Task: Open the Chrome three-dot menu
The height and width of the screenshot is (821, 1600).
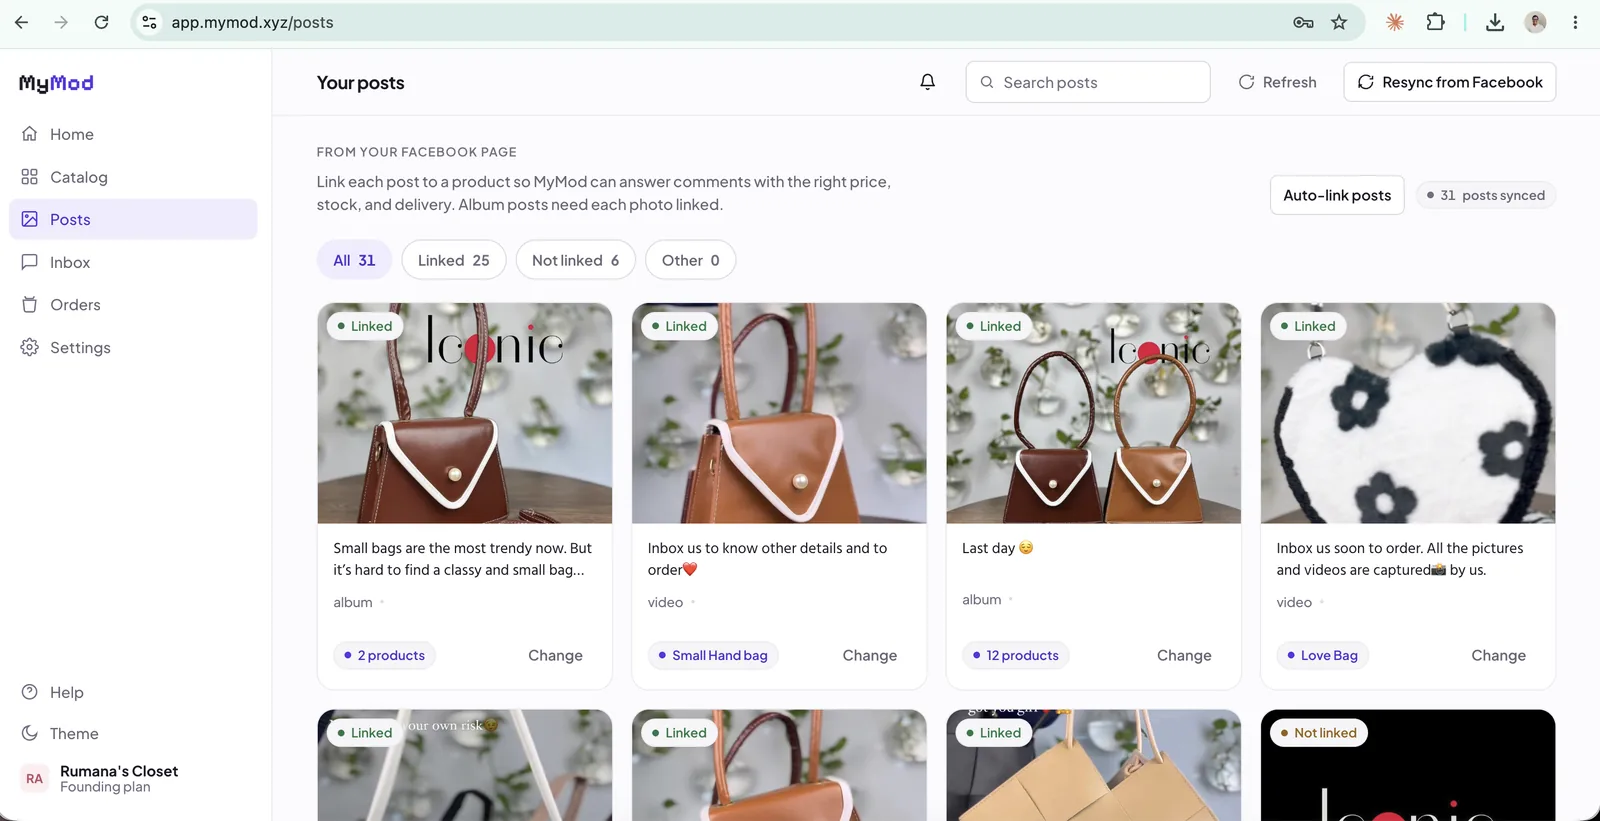Action: pyautogui.click(x=1575, y=22)
